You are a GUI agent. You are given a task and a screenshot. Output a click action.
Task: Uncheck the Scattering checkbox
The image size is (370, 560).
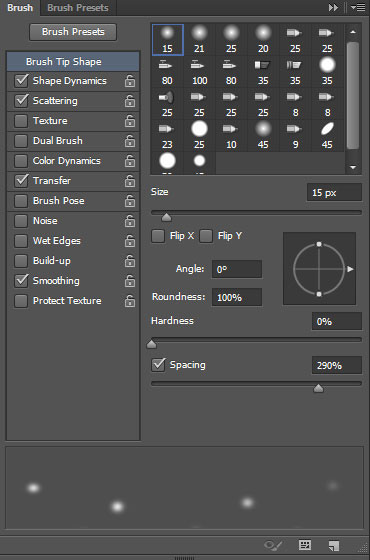pos(21,101)
